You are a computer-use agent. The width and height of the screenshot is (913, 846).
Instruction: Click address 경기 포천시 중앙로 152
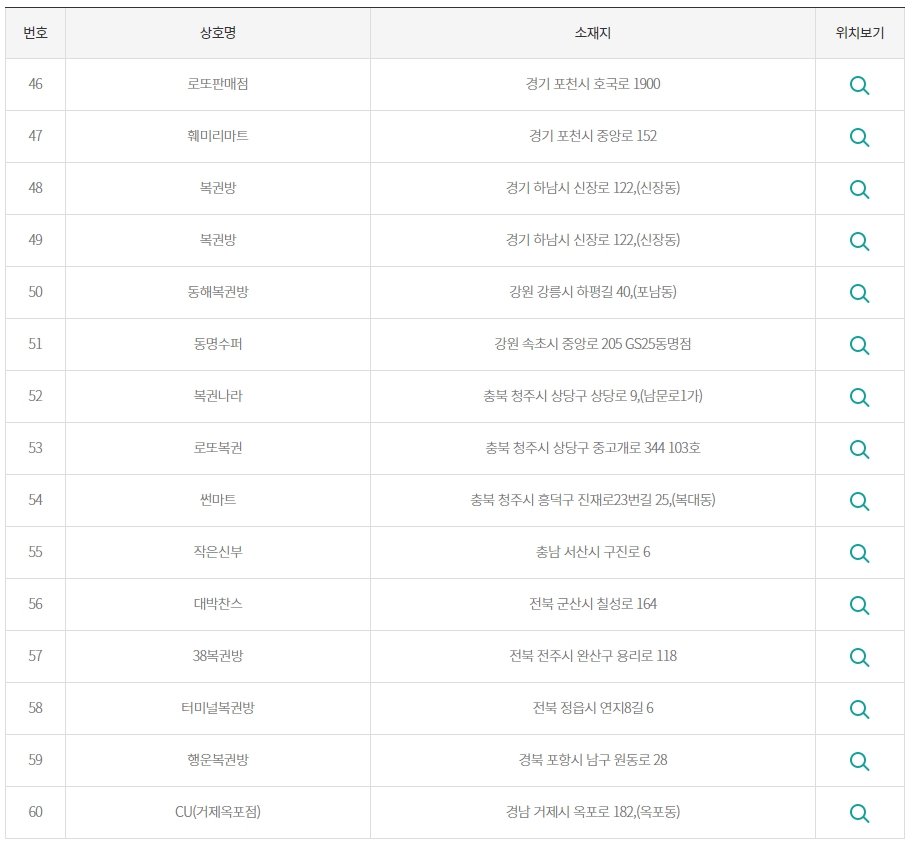[x=593, y=136]
